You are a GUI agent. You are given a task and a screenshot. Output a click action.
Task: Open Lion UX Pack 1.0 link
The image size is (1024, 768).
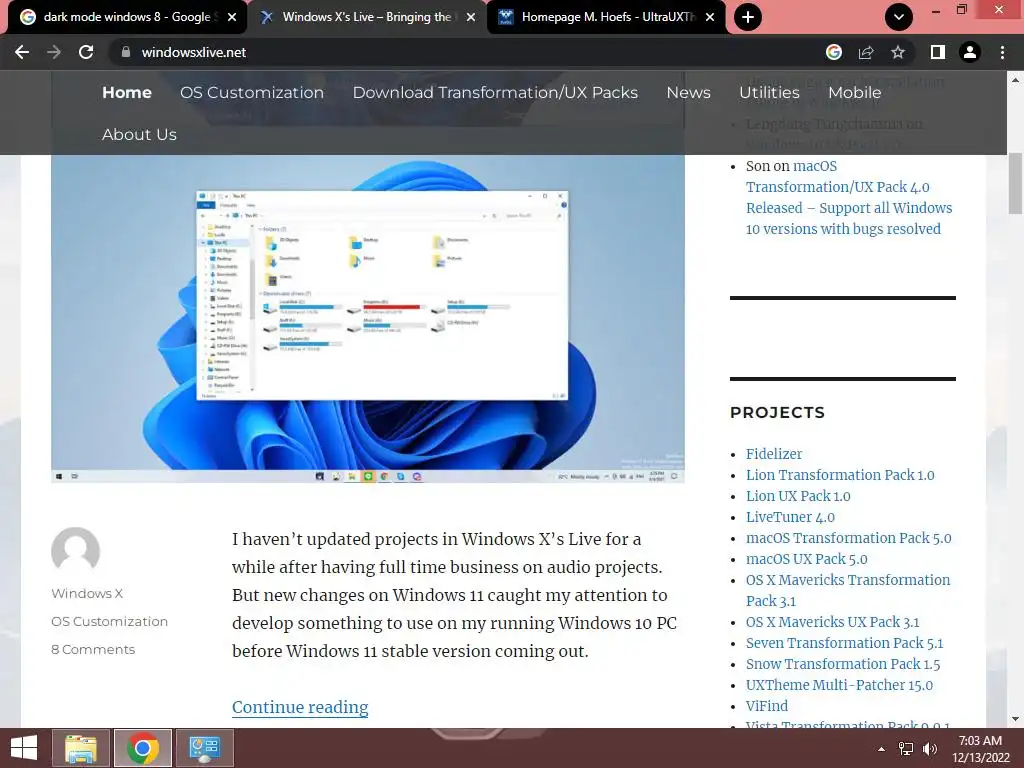click(798, 496)
